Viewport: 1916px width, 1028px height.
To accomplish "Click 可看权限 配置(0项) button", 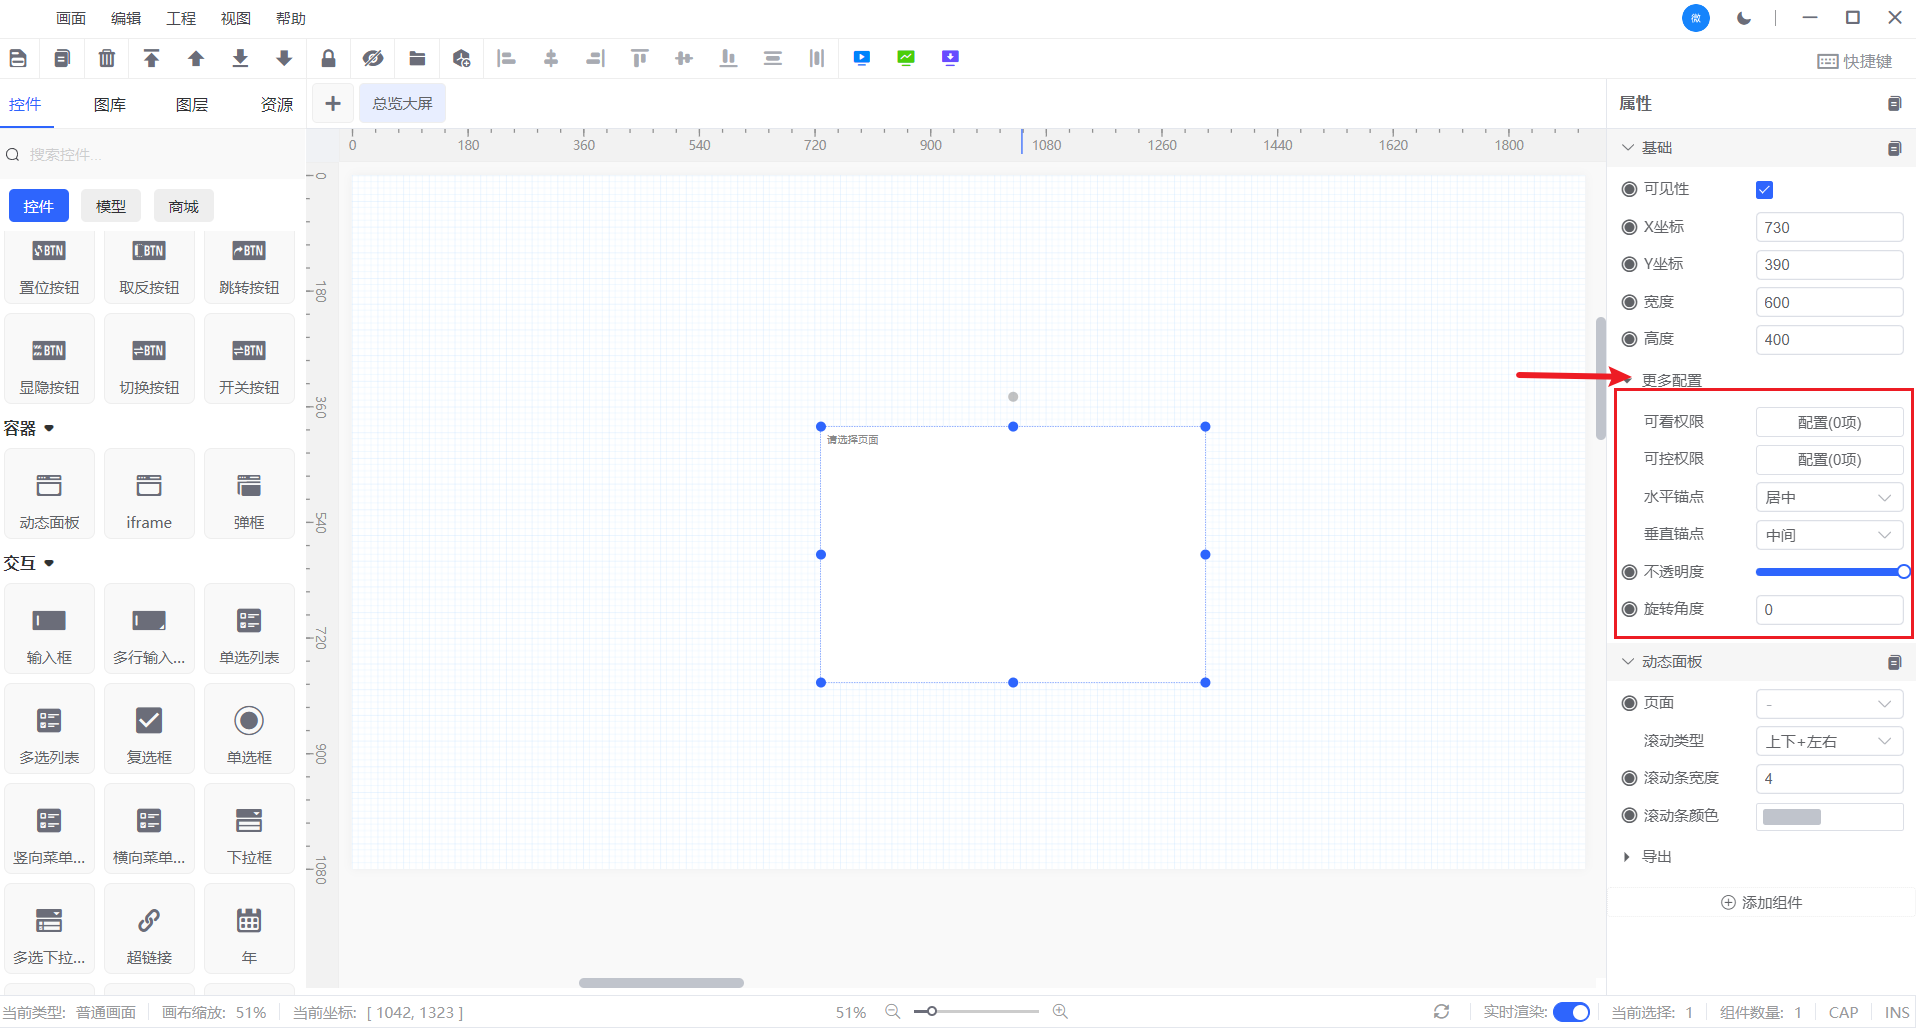I will pos(1829,422).
